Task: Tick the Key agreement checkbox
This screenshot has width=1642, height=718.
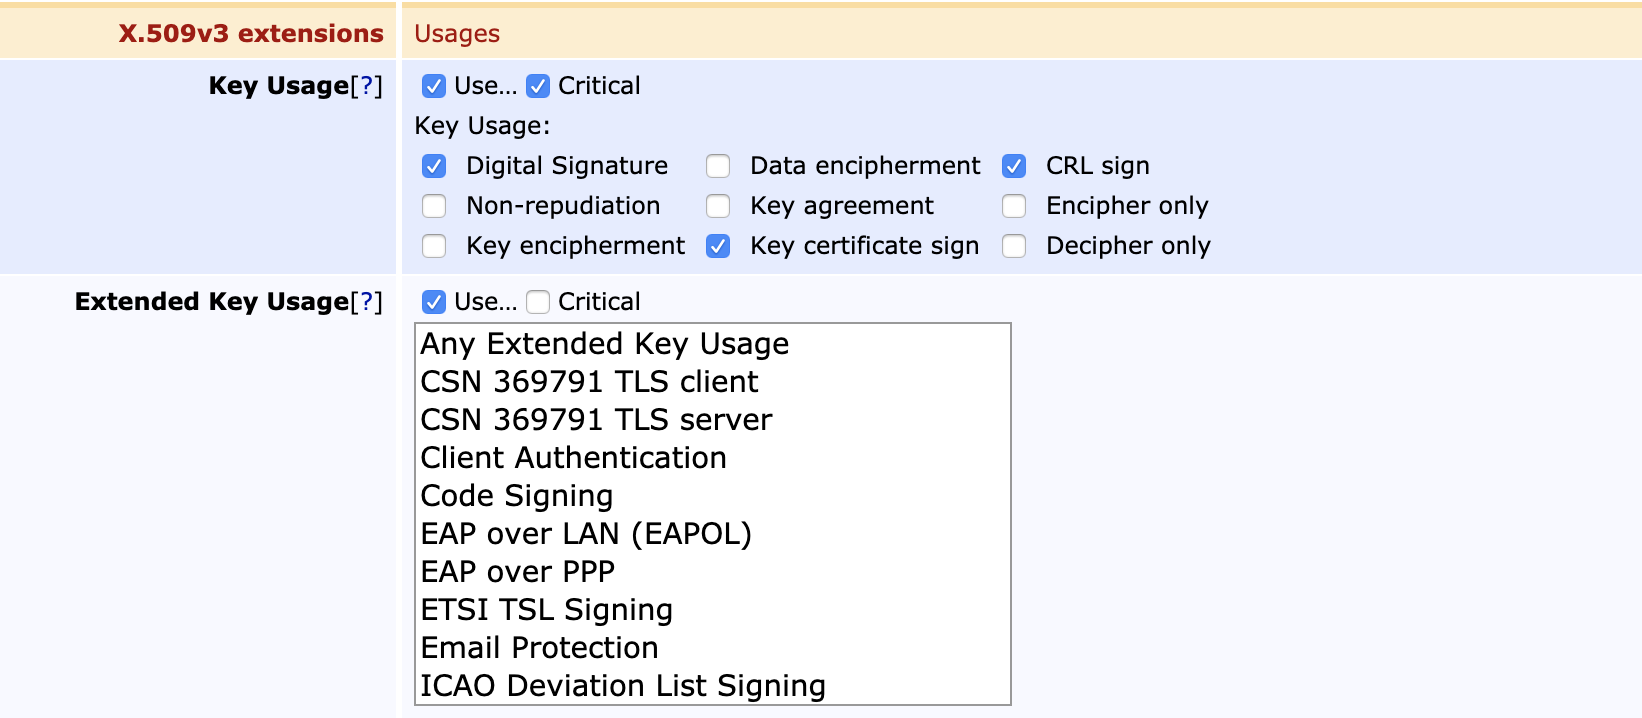Action: (718, 206)
